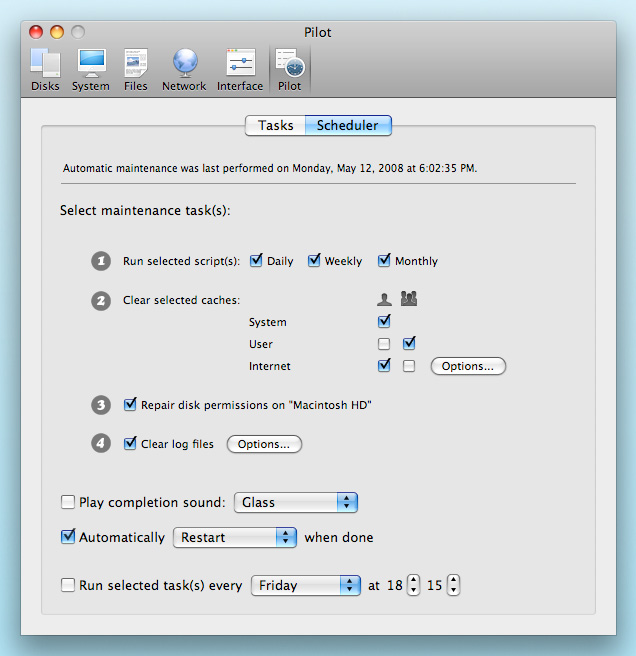The image size is (636, 656).
Task: Click the Pilot window title
Action: 318,32
